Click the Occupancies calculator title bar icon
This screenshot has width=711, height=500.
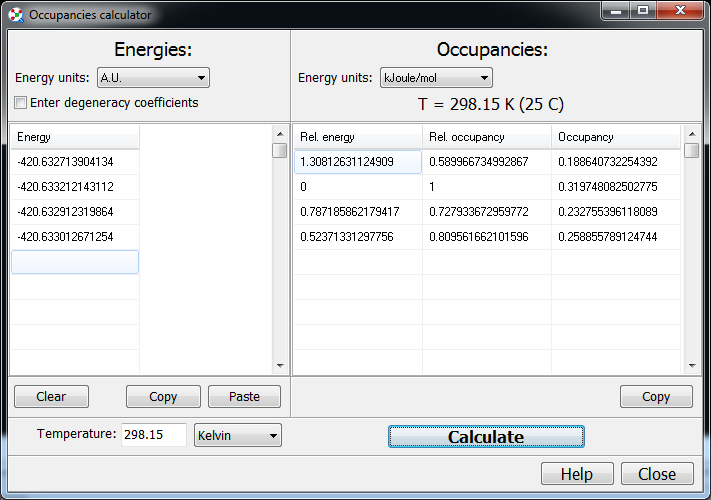(x=15, y=15)
